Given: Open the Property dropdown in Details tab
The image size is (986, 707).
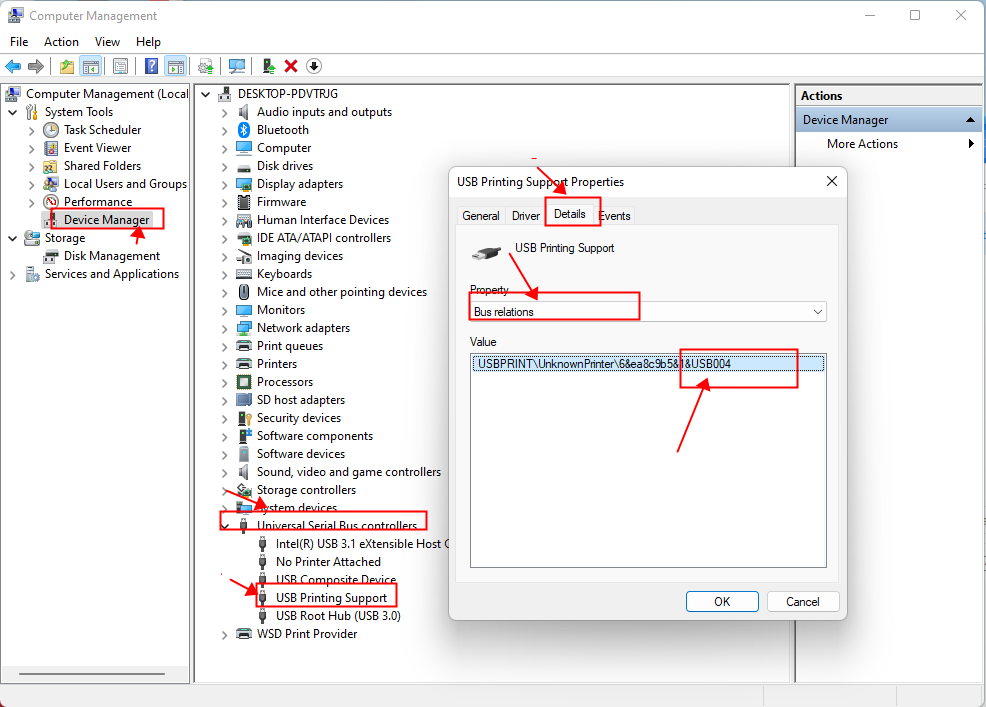Looking at the screenshot, I should [818, 311].
